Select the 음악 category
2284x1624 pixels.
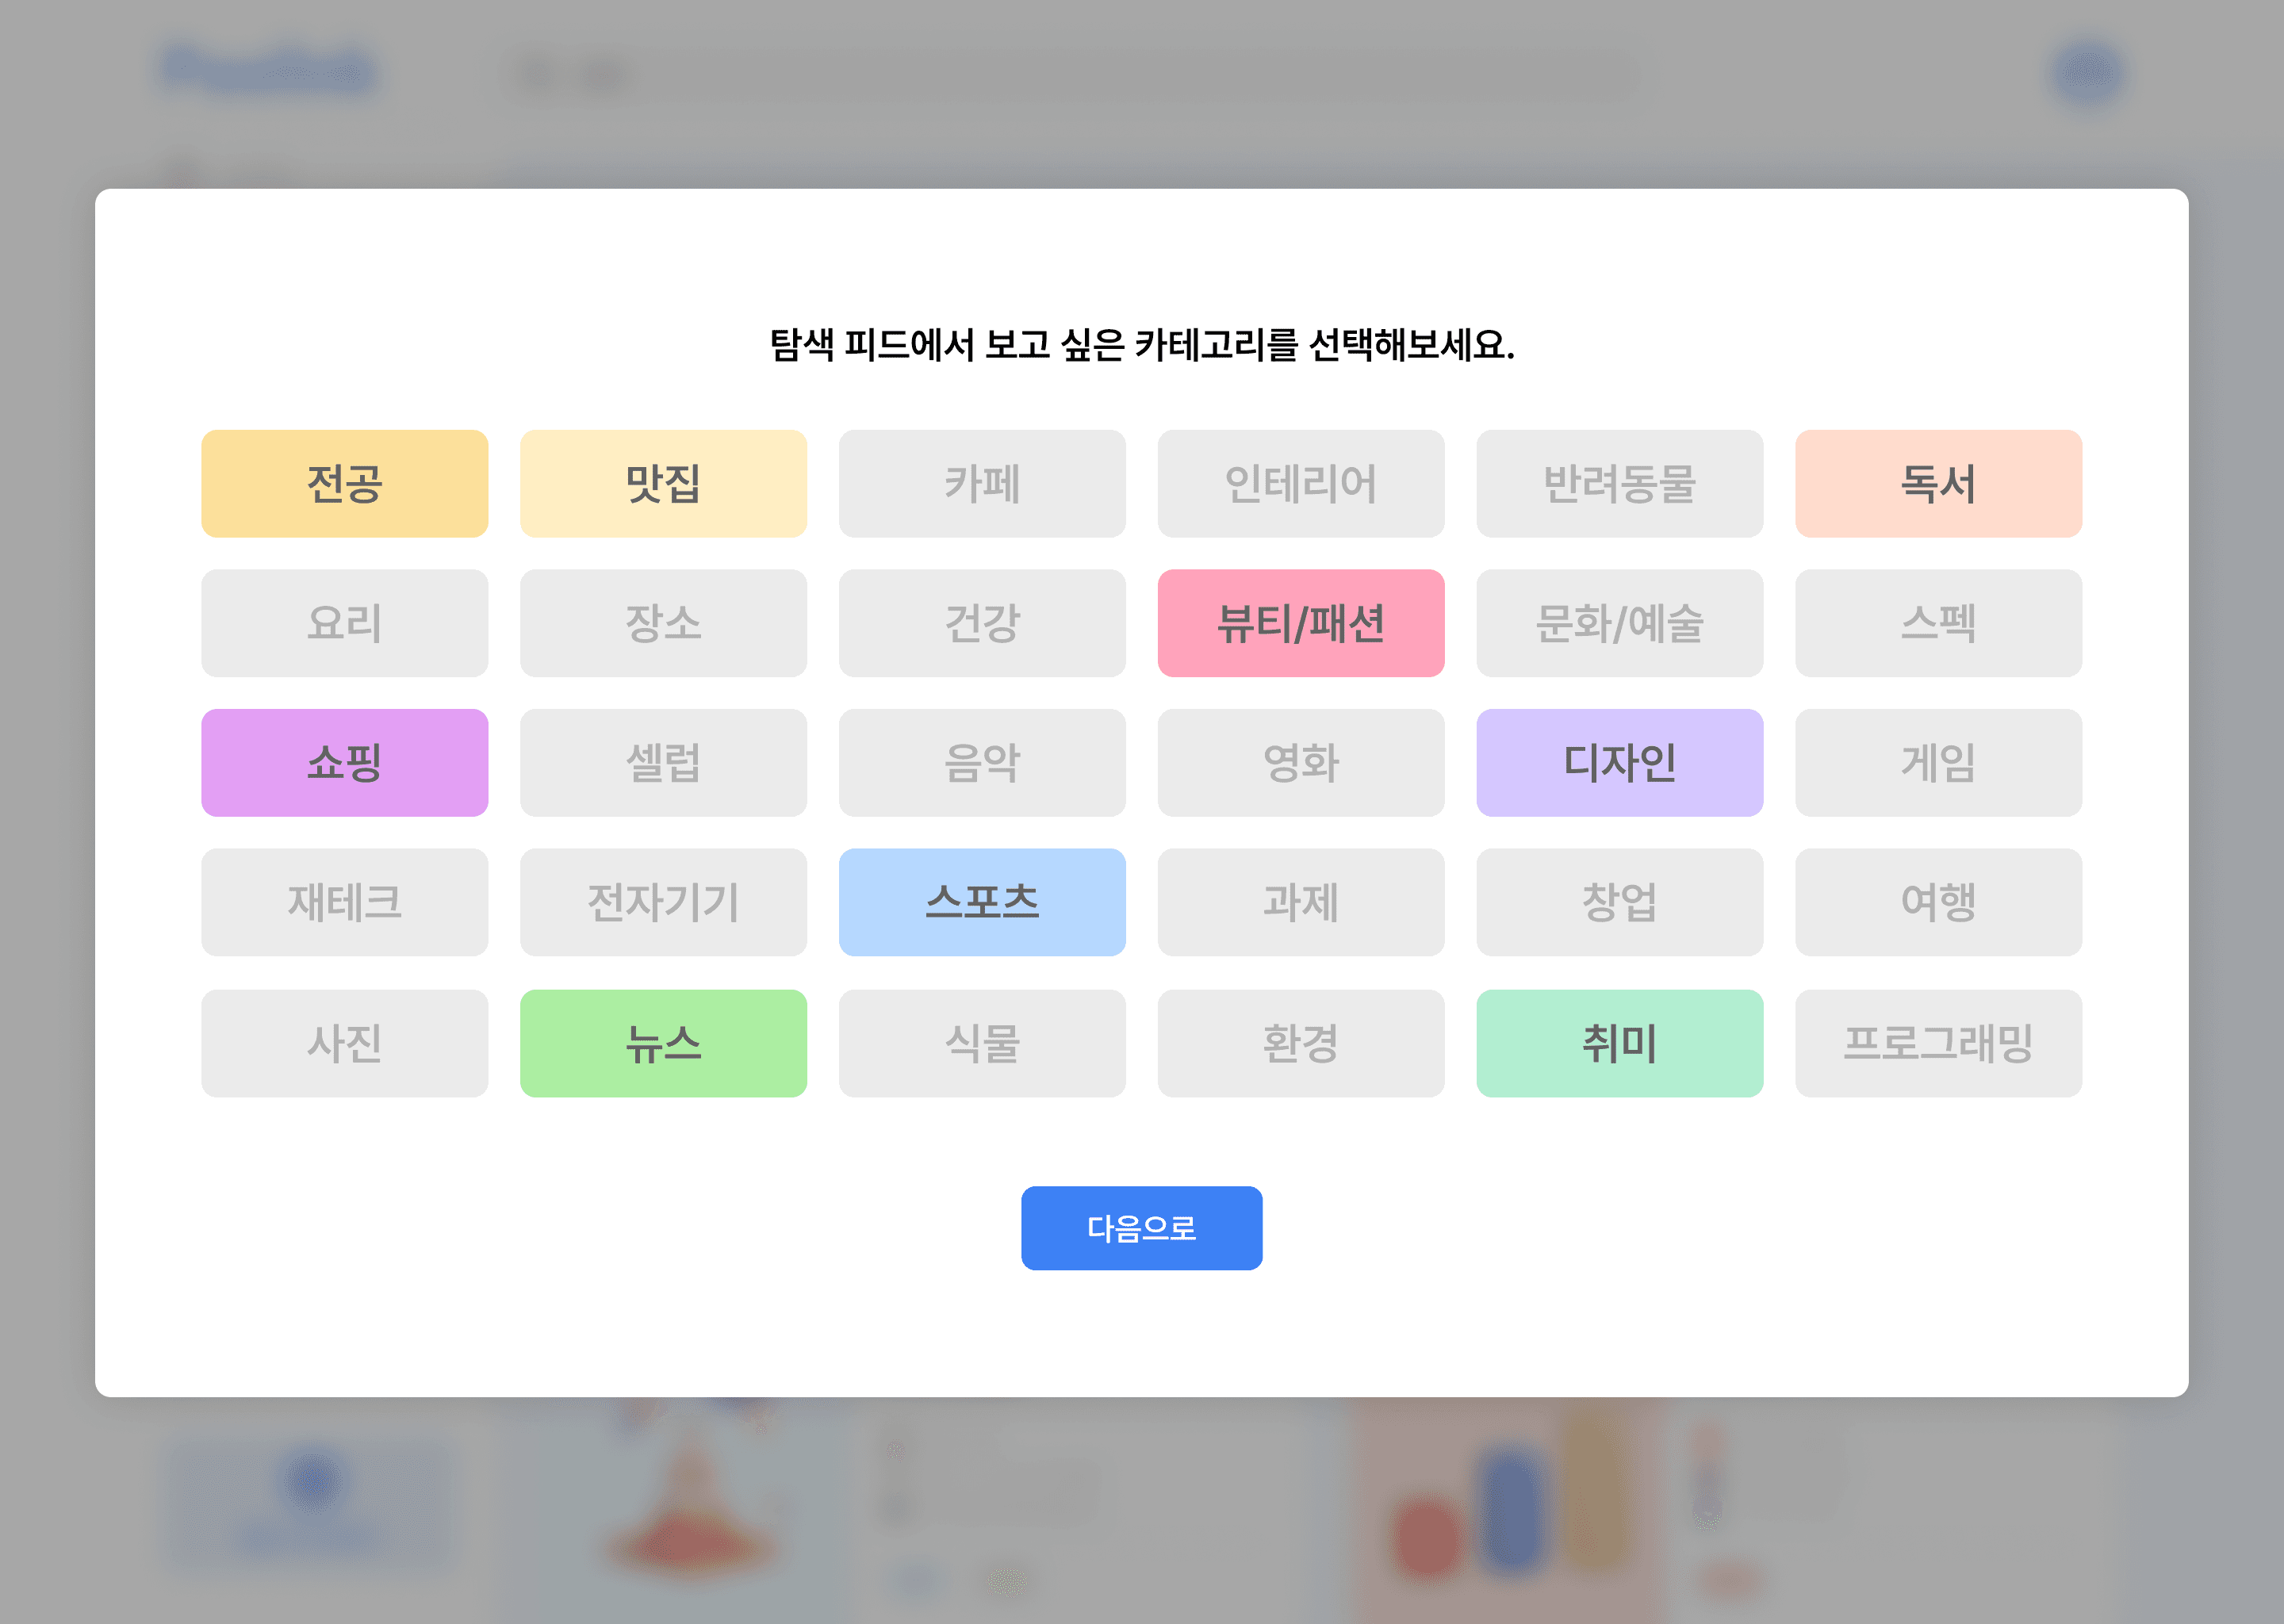point(981,762)
